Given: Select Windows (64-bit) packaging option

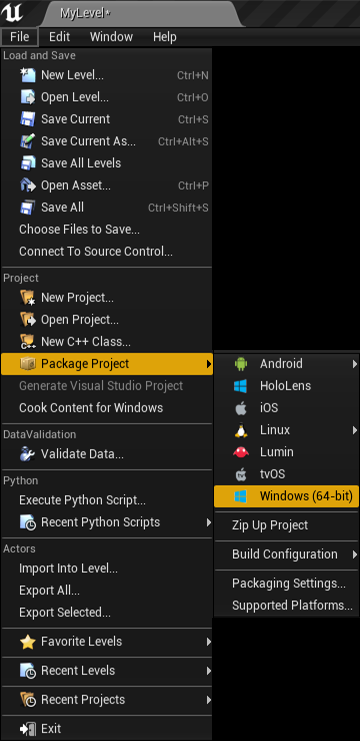Looking at the screenshot, I should (287, 496).
